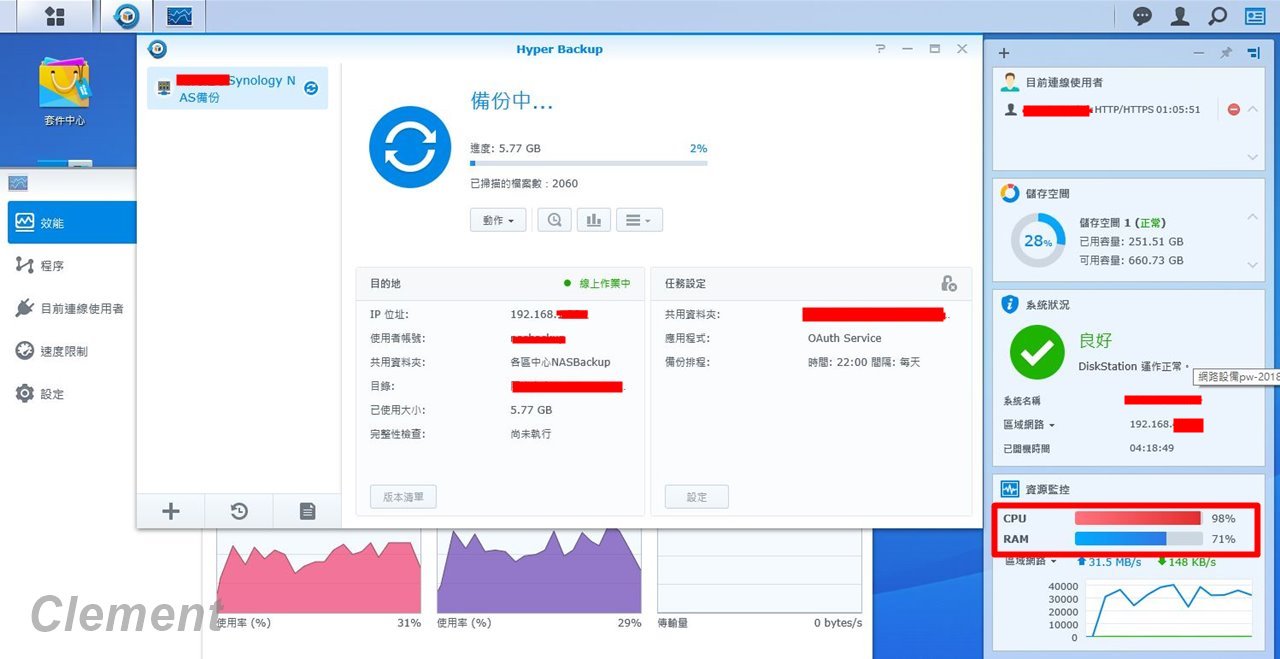Switch to 目前連線使用者 in Resource Monitor
This screenshot has width=1280, height=659.
pos(72,308)
